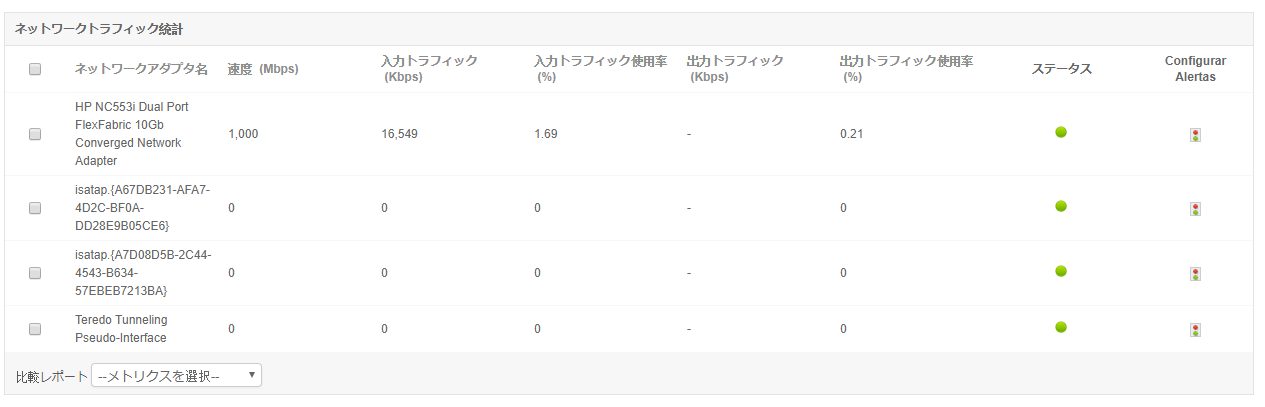Image resolution: width=1265 pixels, height=407 pixels.
Task: Click the ステータス column header
Action: pos(1061,69)
